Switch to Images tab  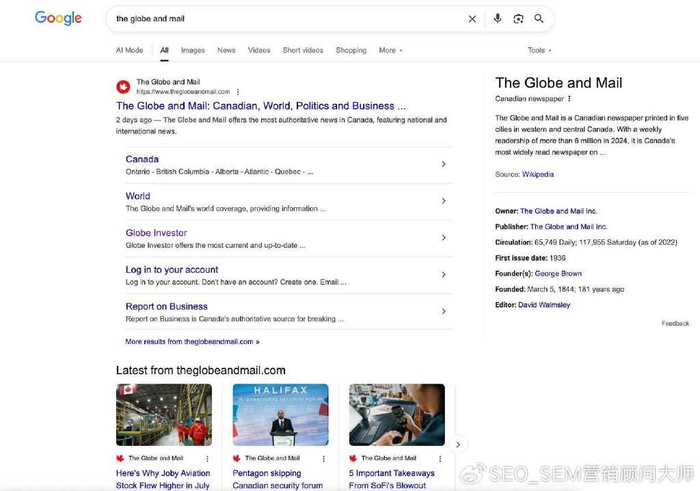point(193,50)
